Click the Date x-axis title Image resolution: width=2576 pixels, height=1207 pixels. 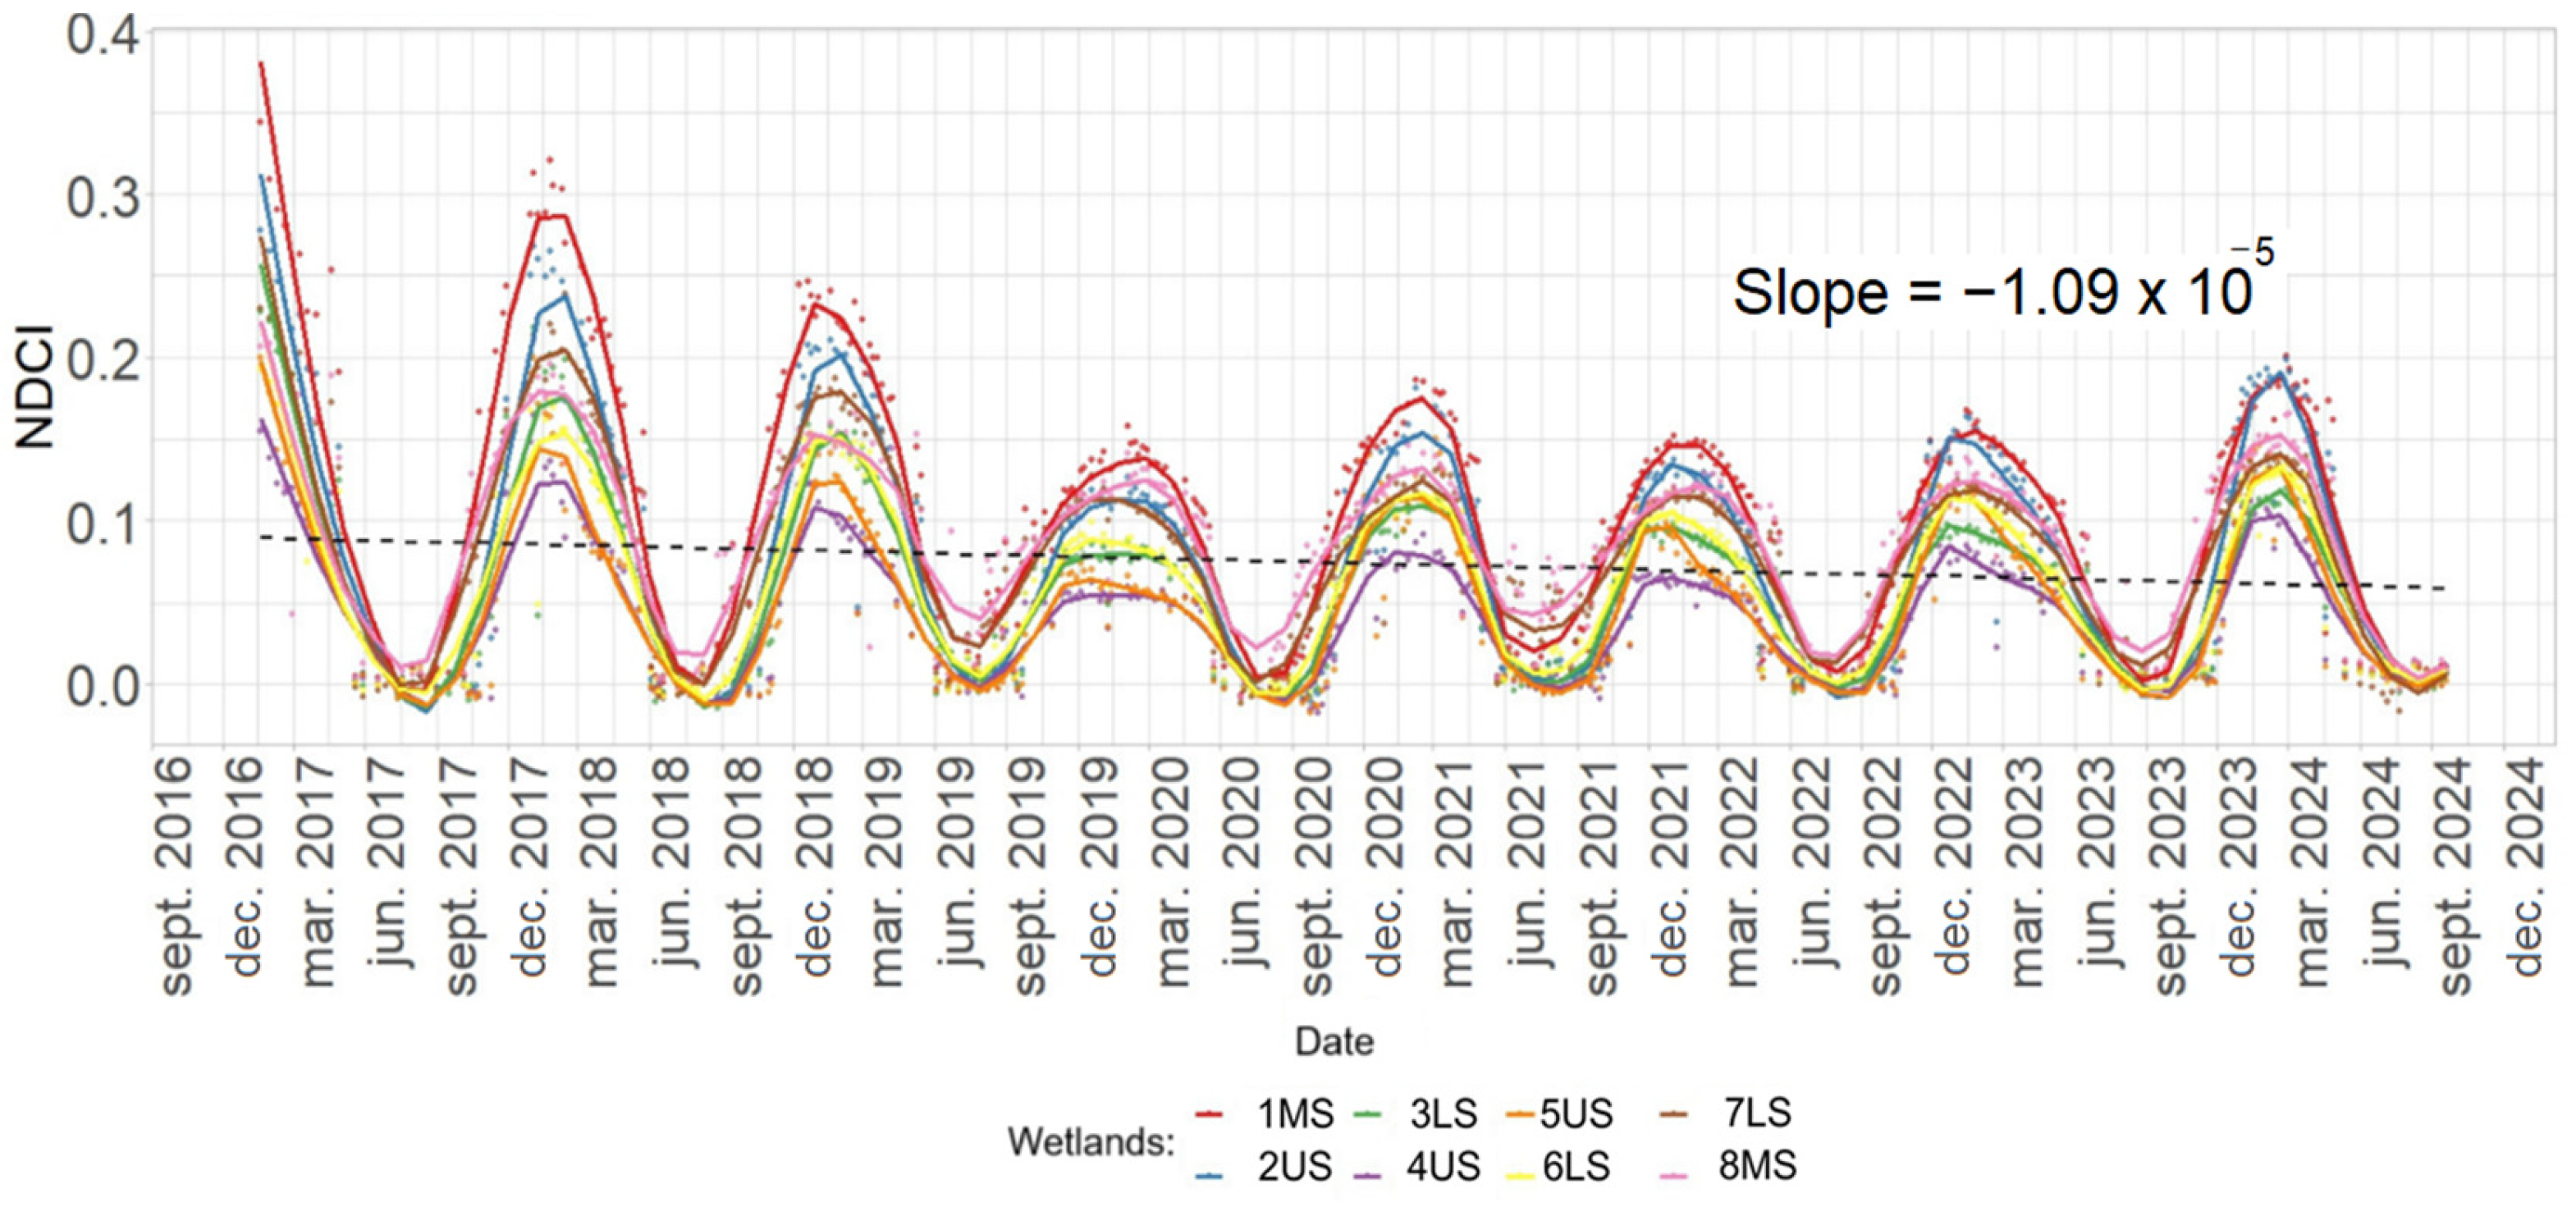point(1334,1042)
